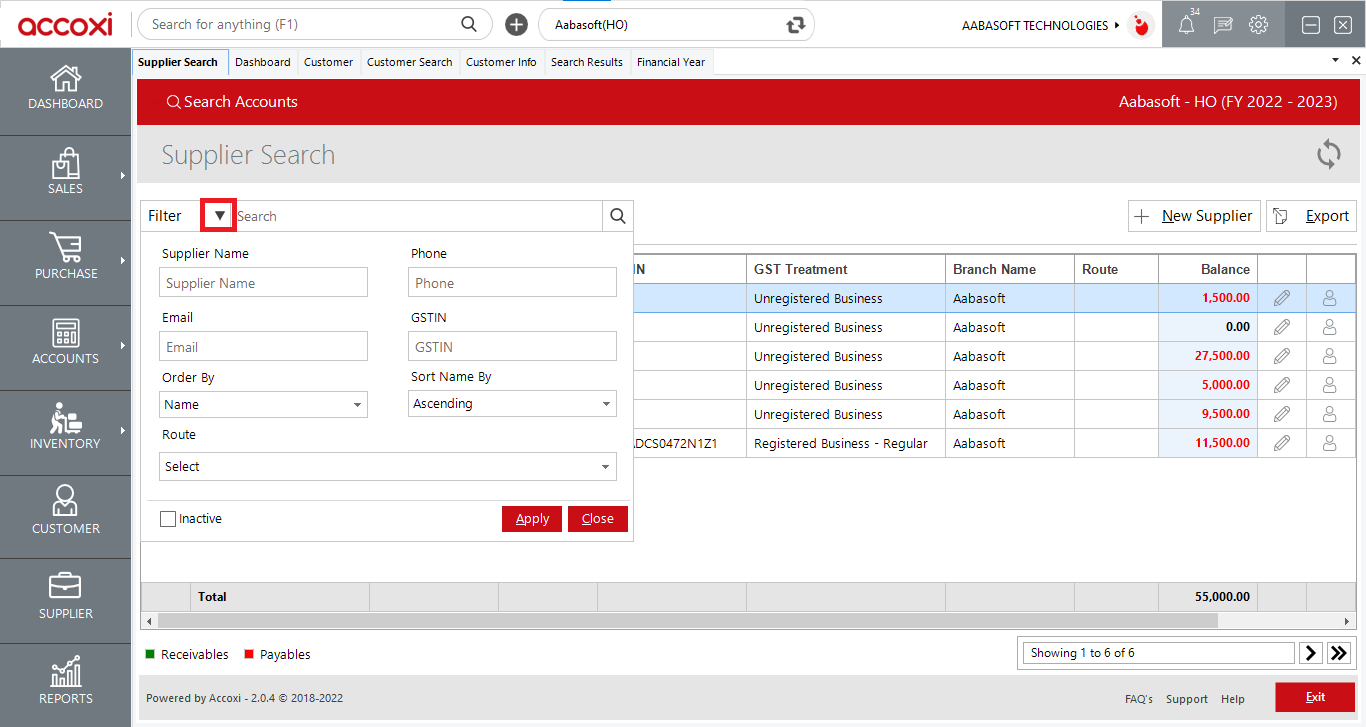Image resolution: width=1366 pixels, height=727 pixels.
Task: Open the Help link
Action: (x=1233, y=699)
